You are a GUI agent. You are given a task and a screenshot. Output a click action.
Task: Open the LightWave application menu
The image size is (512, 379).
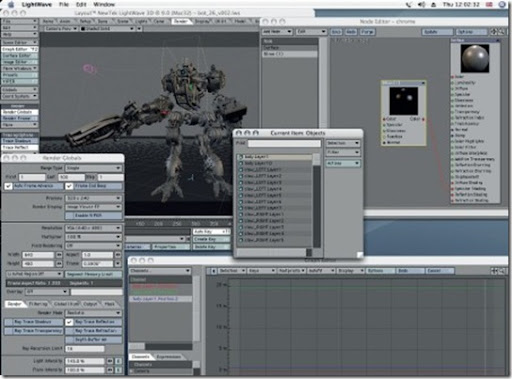click(37, 4)
